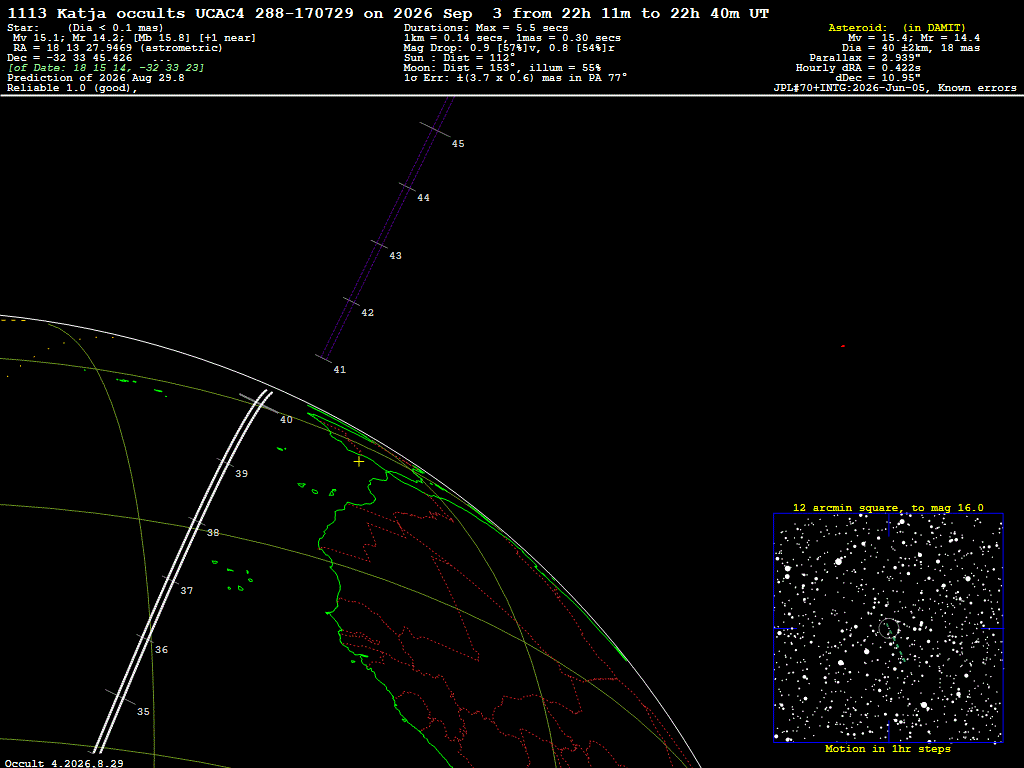Click the green asteroid motion line in the chart
Viewport: 1024px width, 768px height.
[x=896, y=646]
